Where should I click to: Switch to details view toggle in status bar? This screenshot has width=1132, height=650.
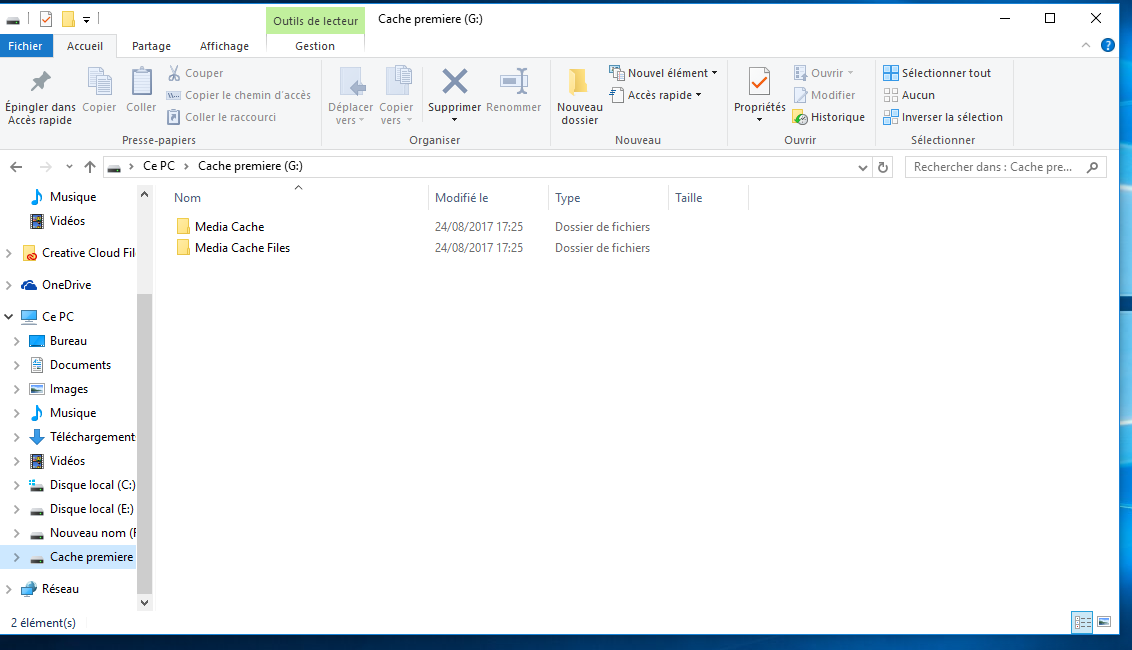click(x=1082, y=622)
